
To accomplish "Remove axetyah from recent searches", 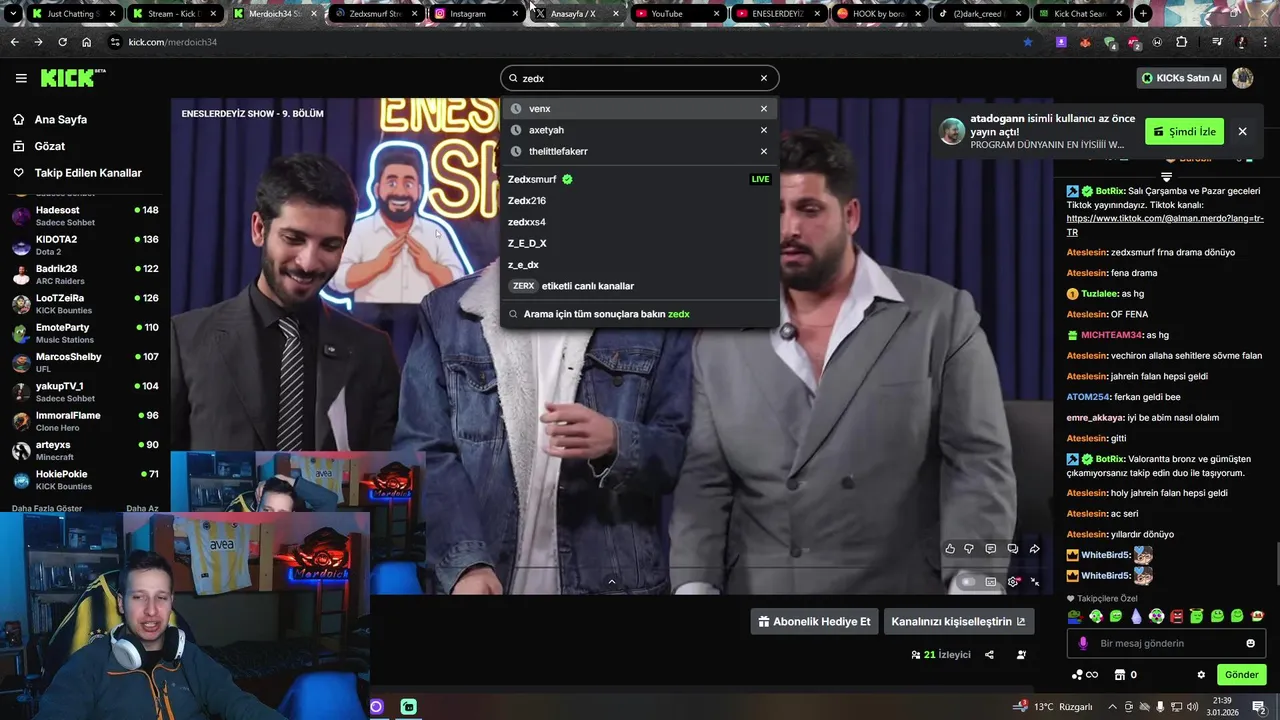I will click(764, 130).
